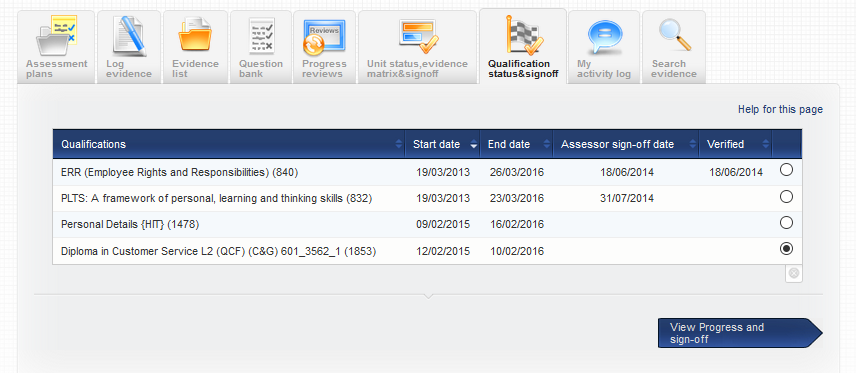Open the Assessment plans folder icon
The height and width of the screenshot is (373, 856).
click(56, 35)
